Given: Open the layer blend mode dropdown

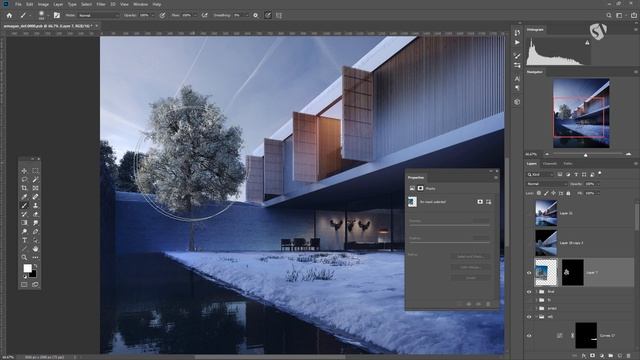Looking at the screenshot, I should point(546,184).
